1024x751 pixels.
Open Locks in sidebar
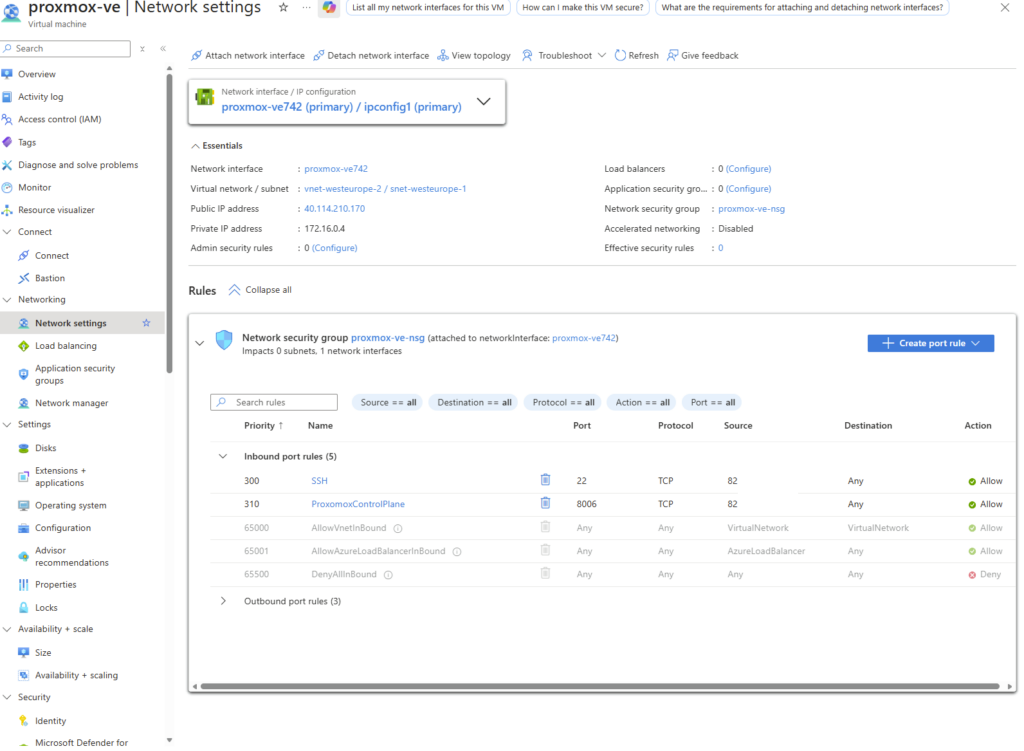pos(46,607)
